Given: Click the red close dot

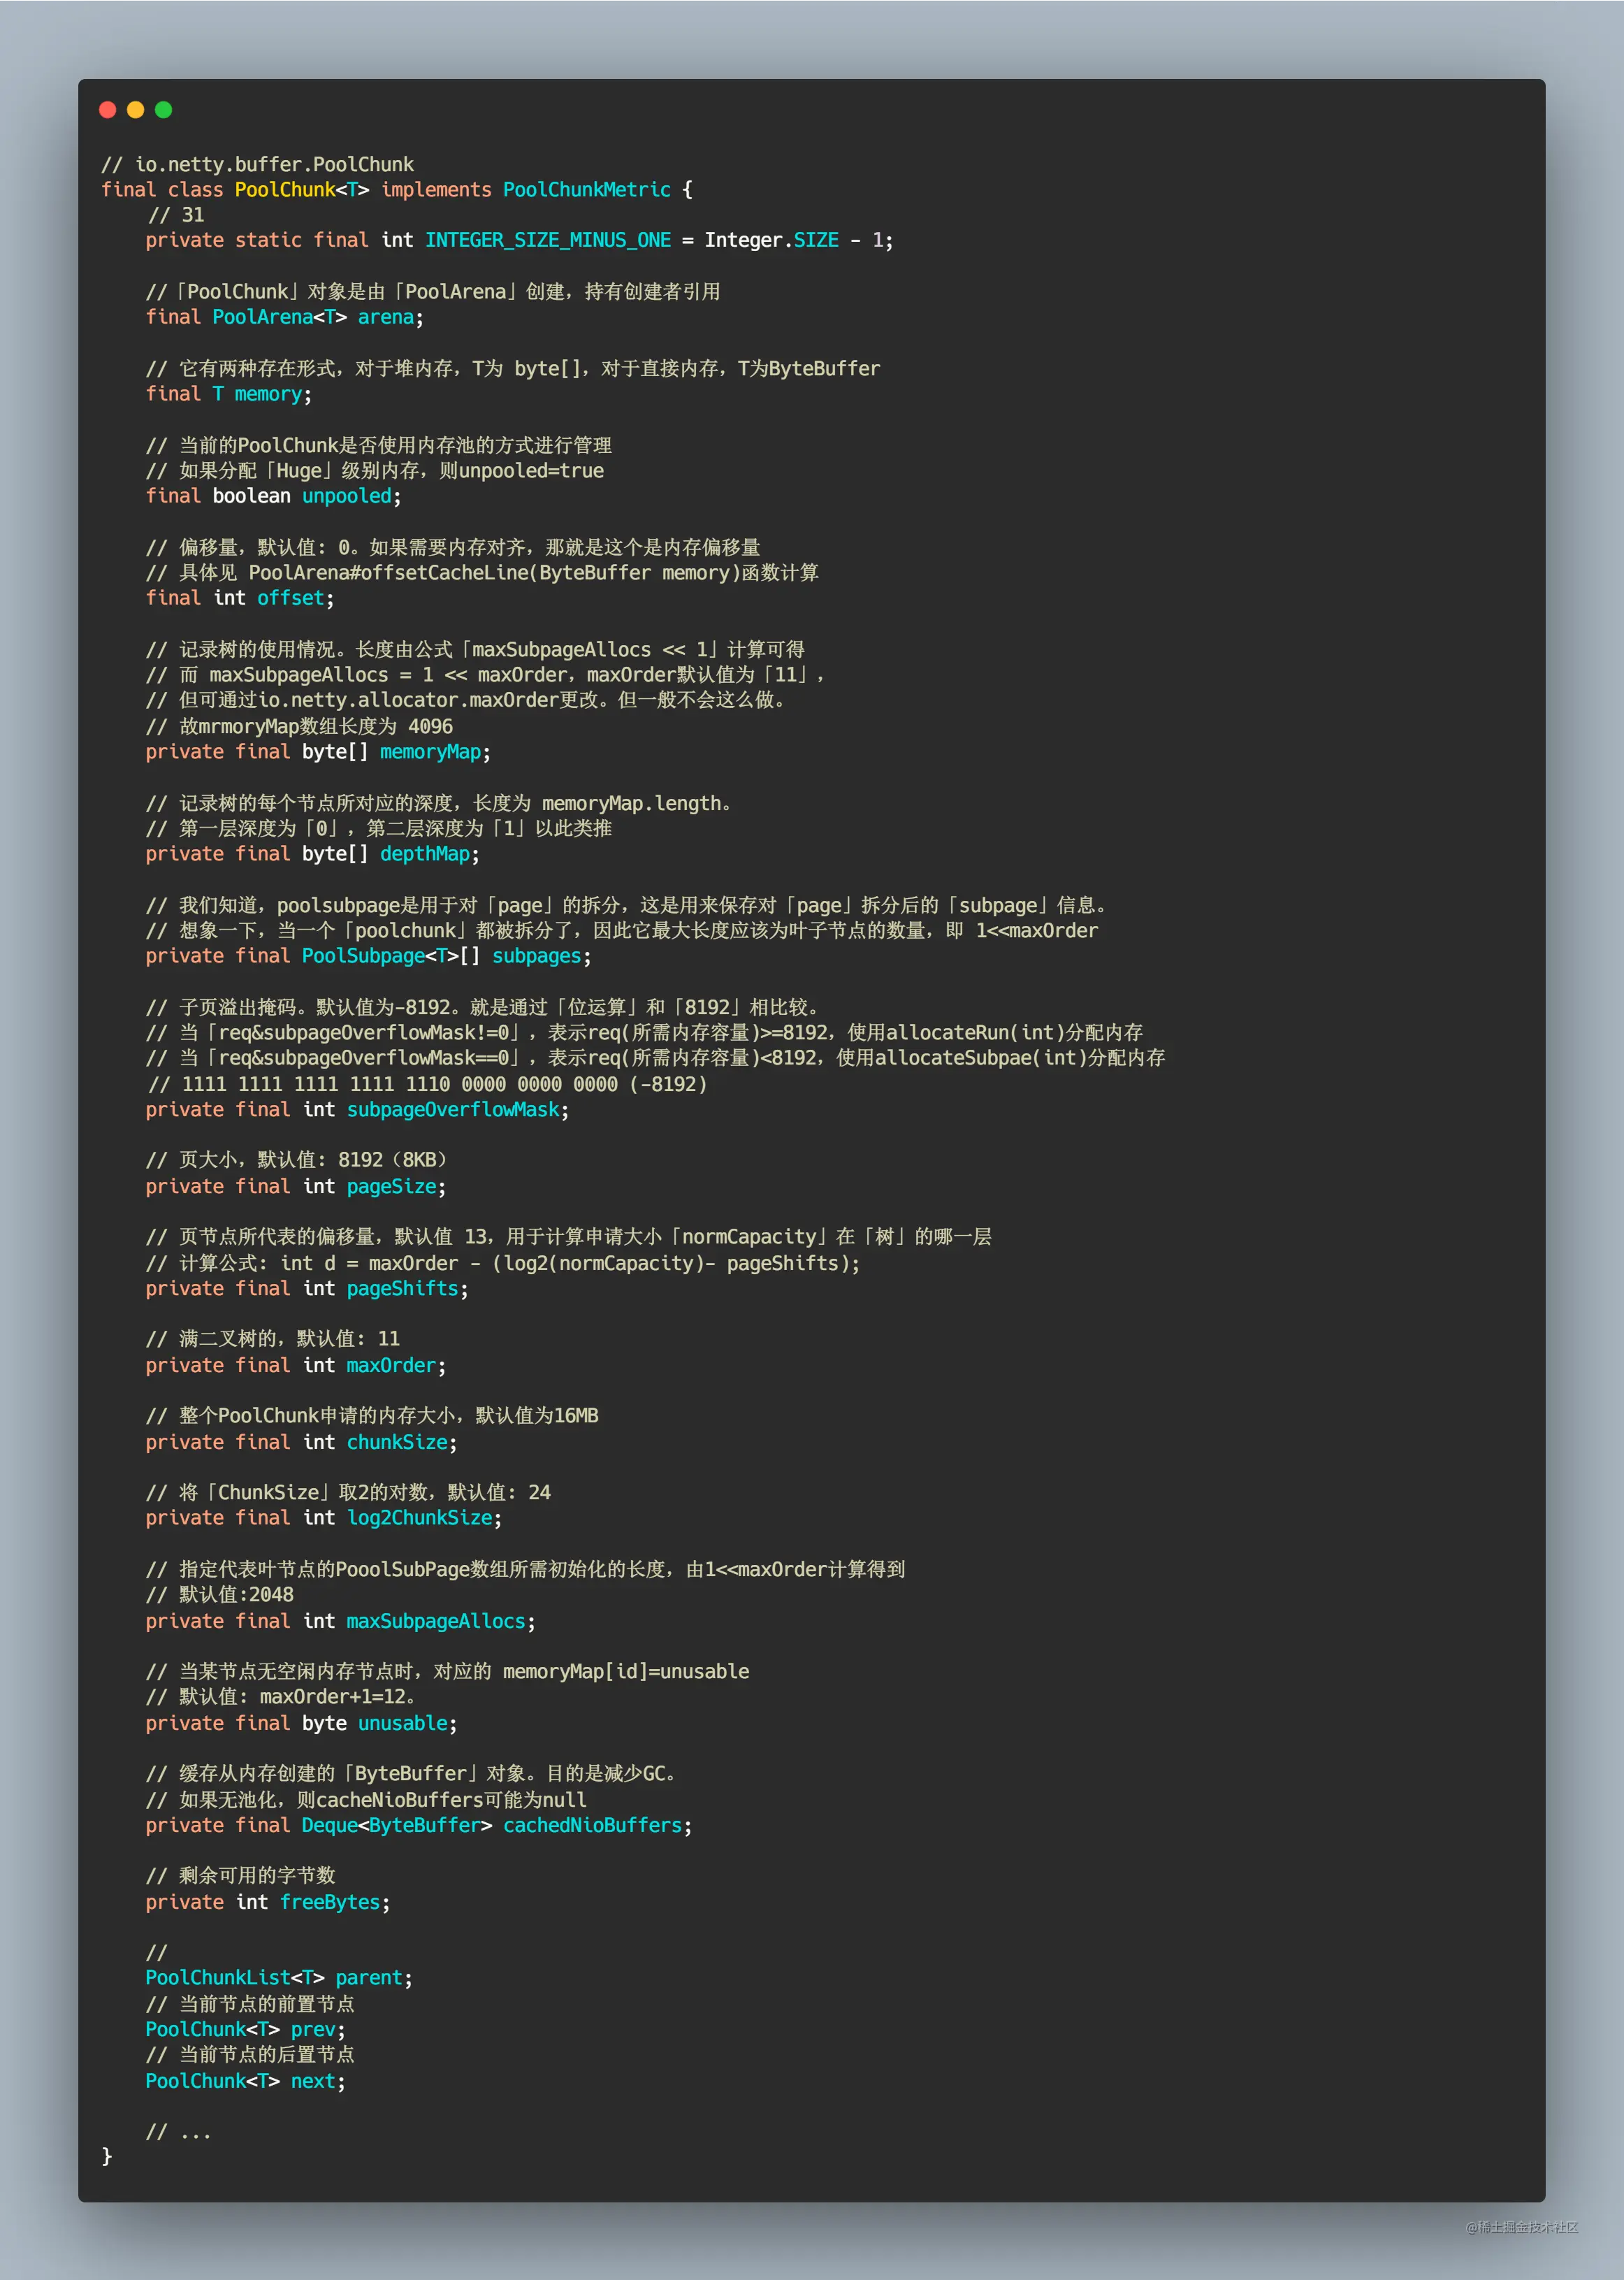Looking at the screenshot, I should [108, 110].
